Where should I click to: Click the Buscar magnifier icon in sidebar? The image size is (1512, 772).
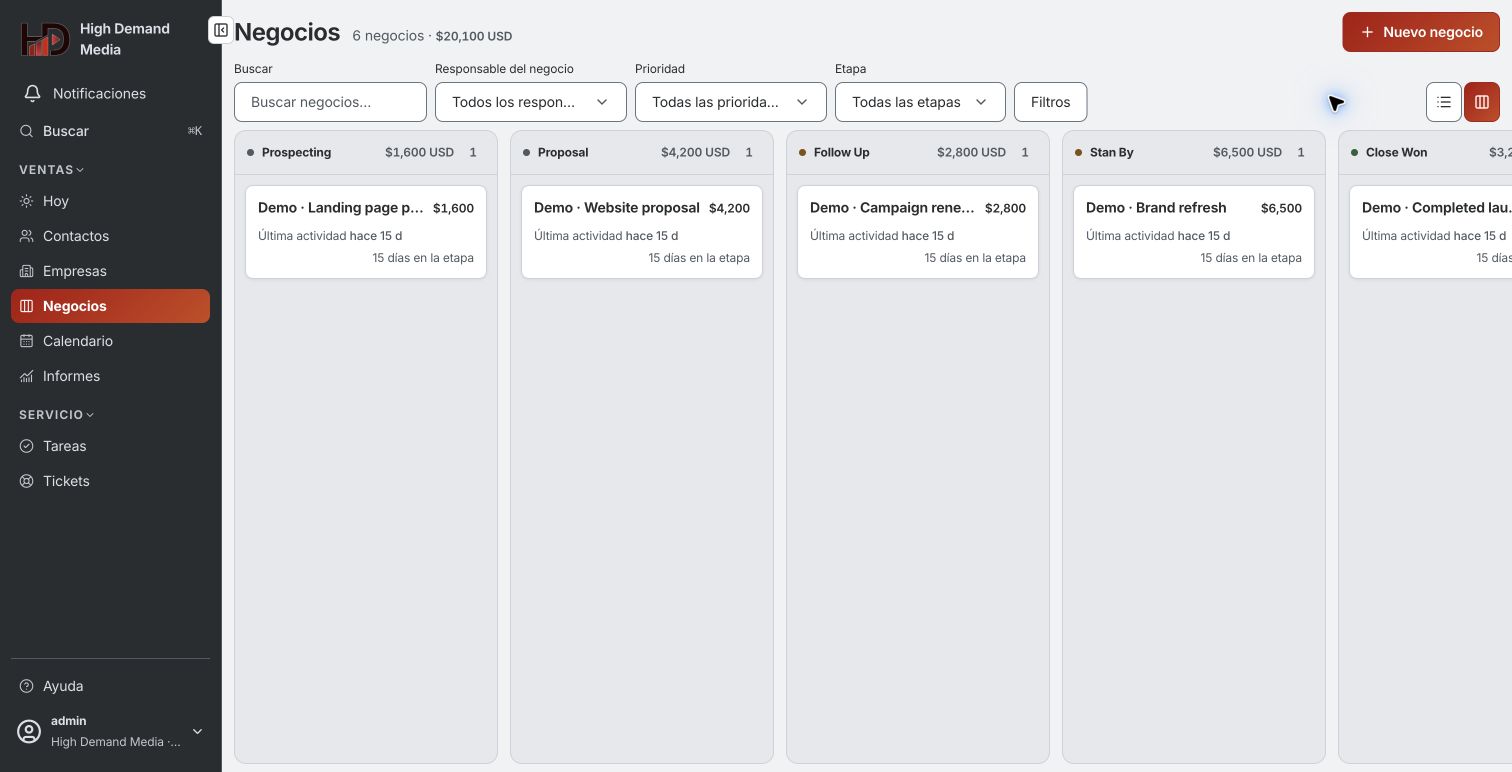click(26, 131)
